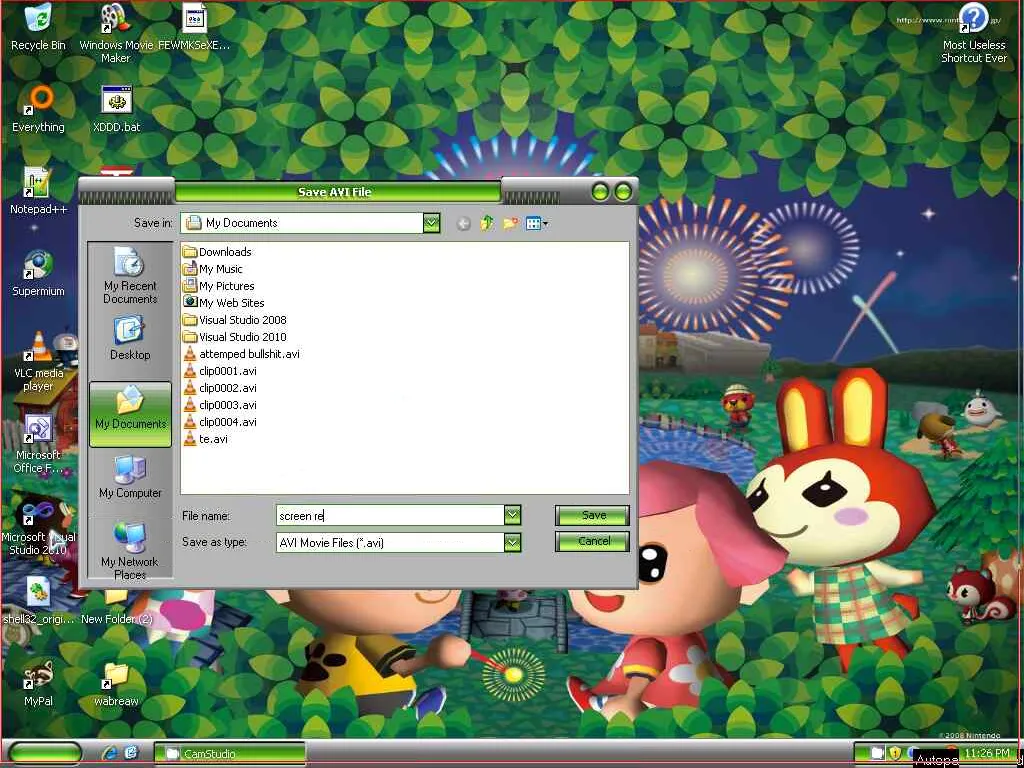Click the Save button
Viewport: 1024px width, 768px height.
[x=592, y=515]
